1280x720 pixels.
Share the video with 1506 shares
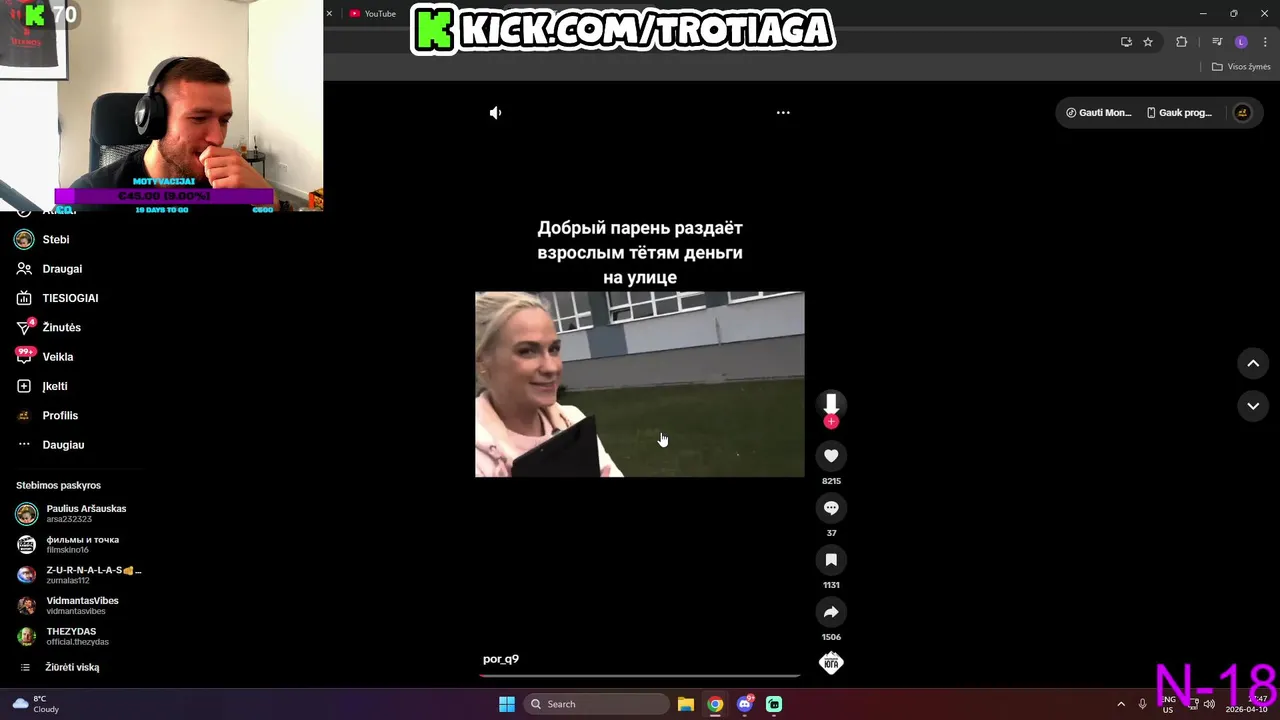(x=831, y=612)
